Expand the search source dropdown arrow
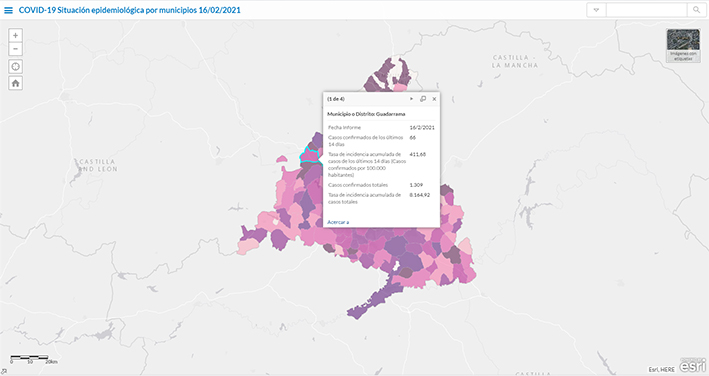The width and height of the screenshot is (709, 376). (x=596, y=10)
